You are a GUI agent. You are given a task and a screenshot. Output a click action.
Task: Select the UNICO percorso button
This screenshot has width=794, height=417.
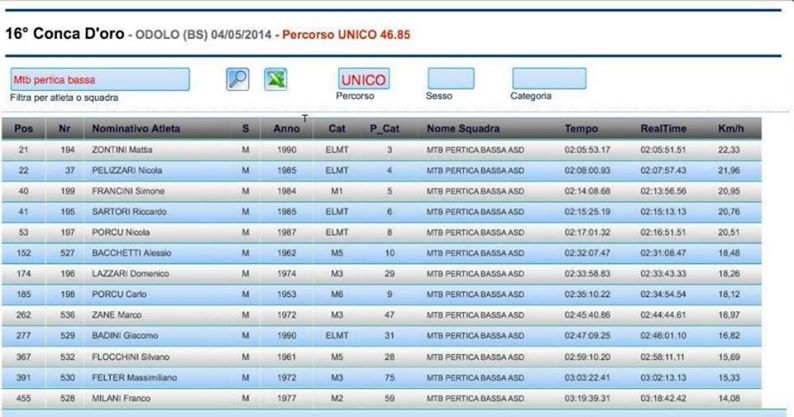pos(363,79)
